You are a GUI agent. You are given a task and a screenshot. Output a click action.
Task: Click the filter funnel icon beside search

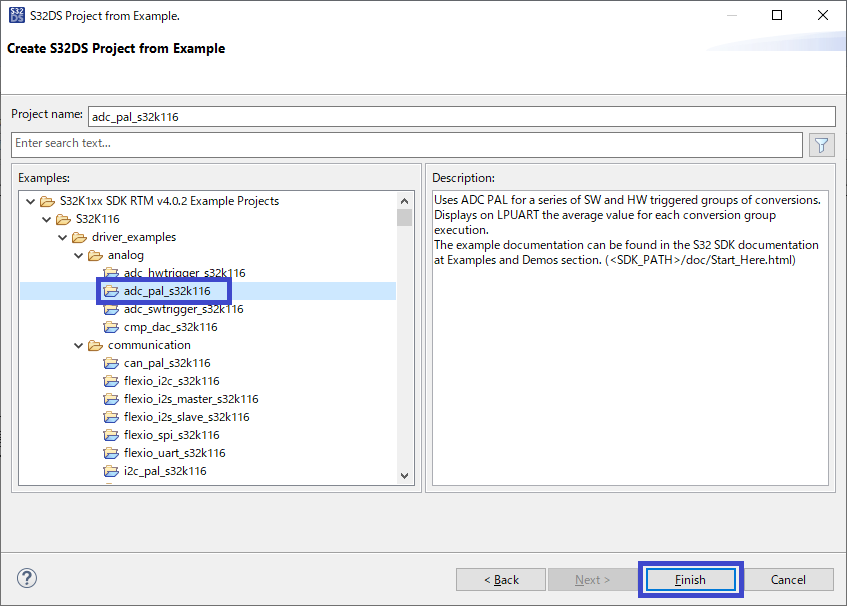pos(821,144)
